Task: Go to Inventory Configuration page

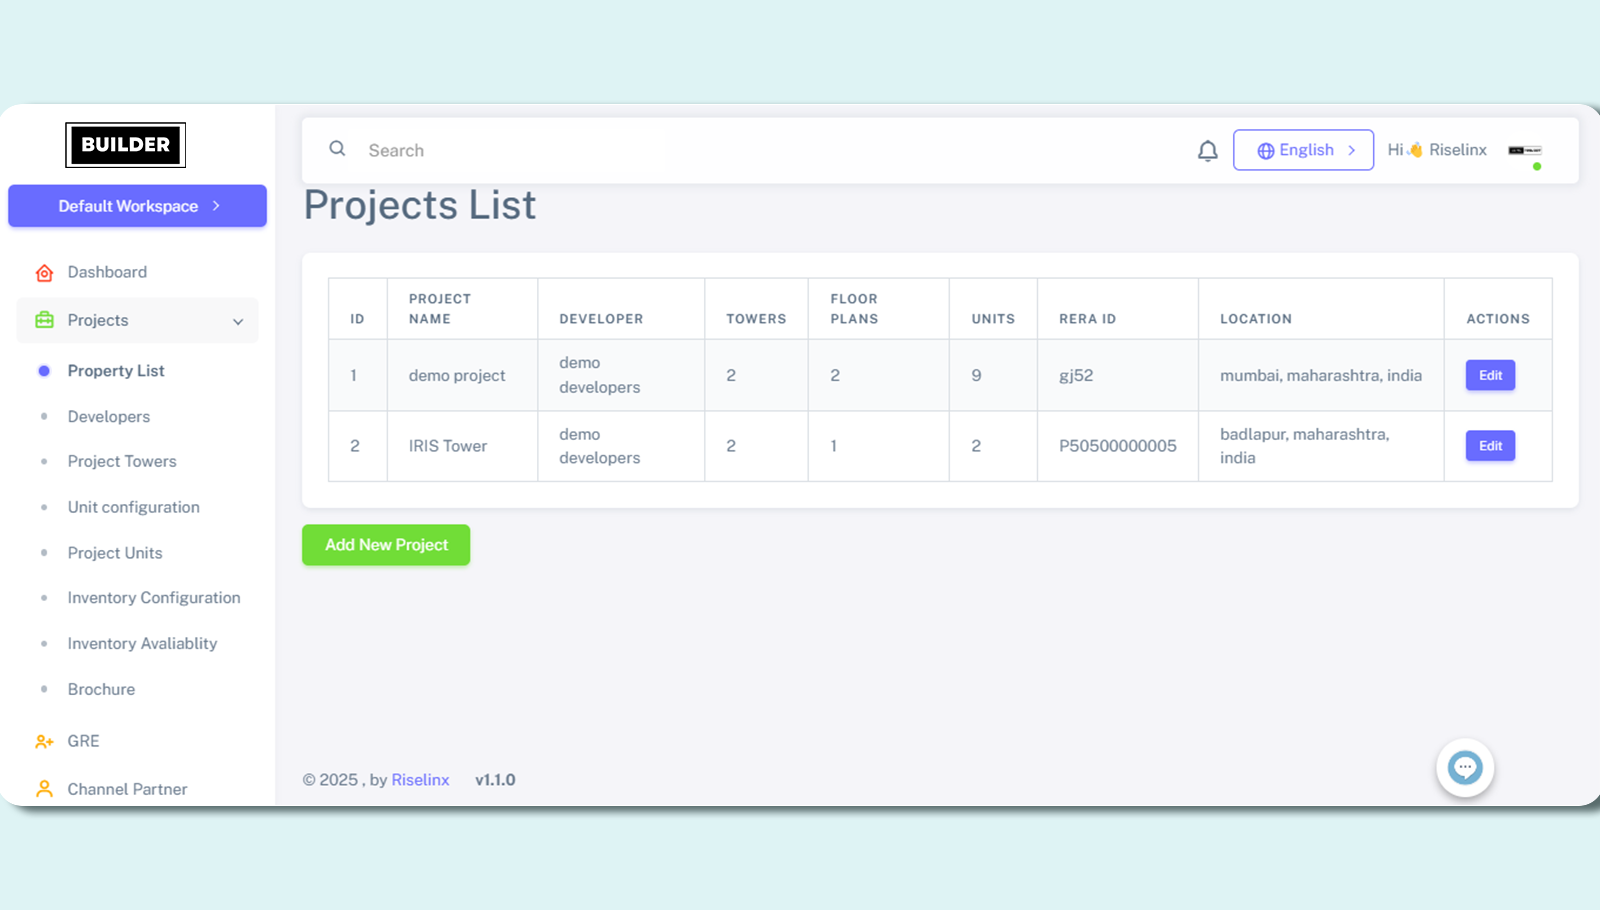Action: [154, 598]
